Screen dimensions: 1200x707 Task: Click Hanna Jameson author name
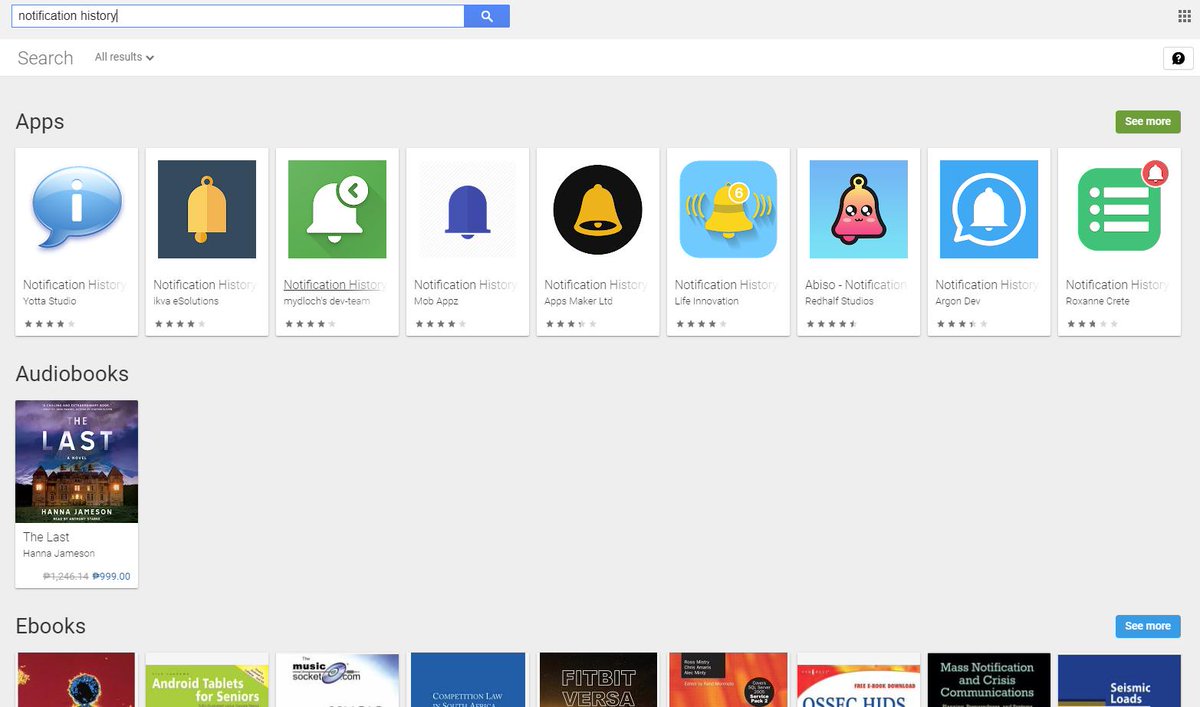(x=59, y=553)
